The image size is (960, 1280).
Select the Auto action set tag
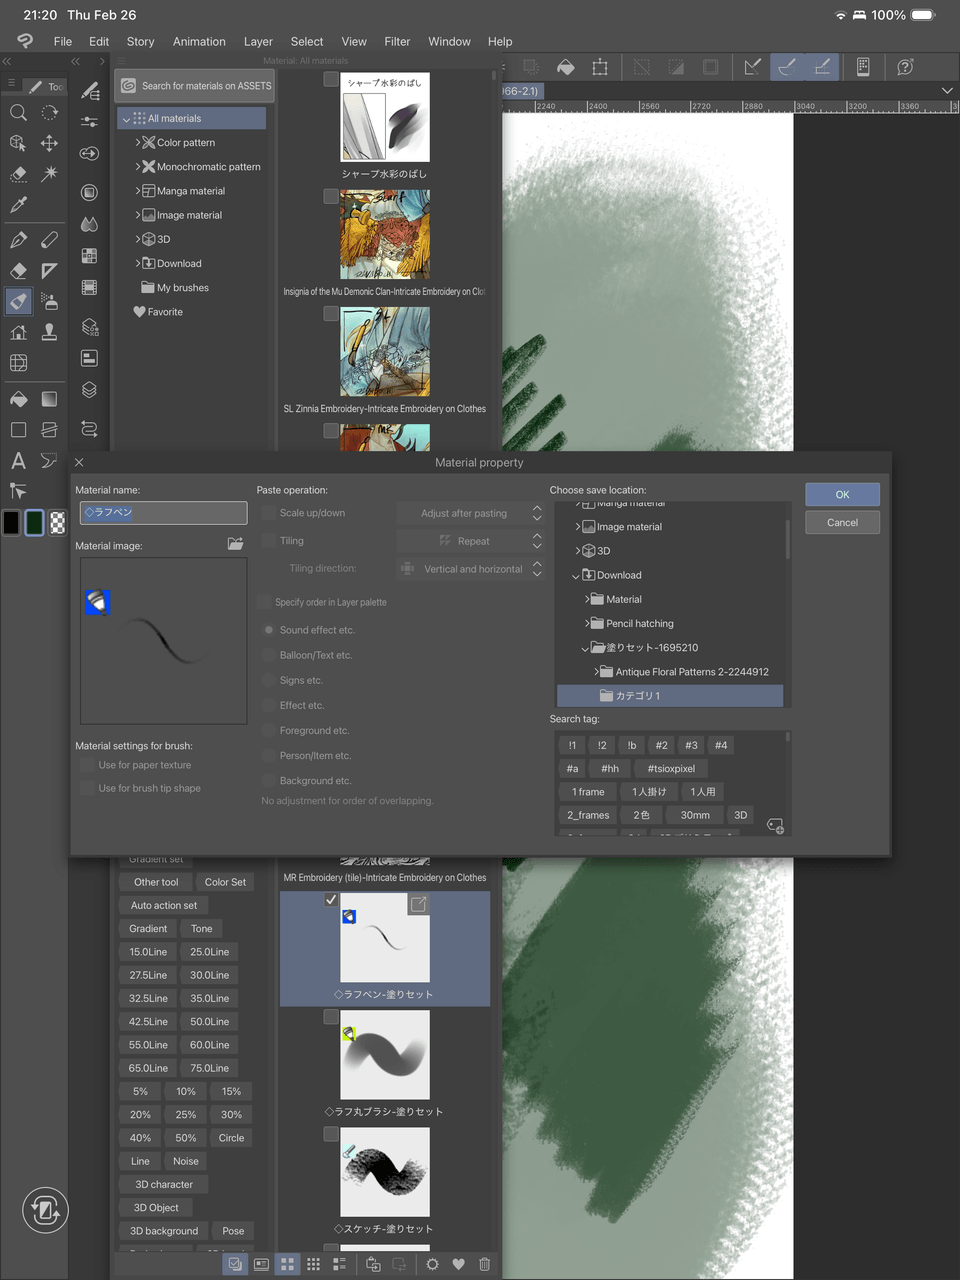click(164, 905)
